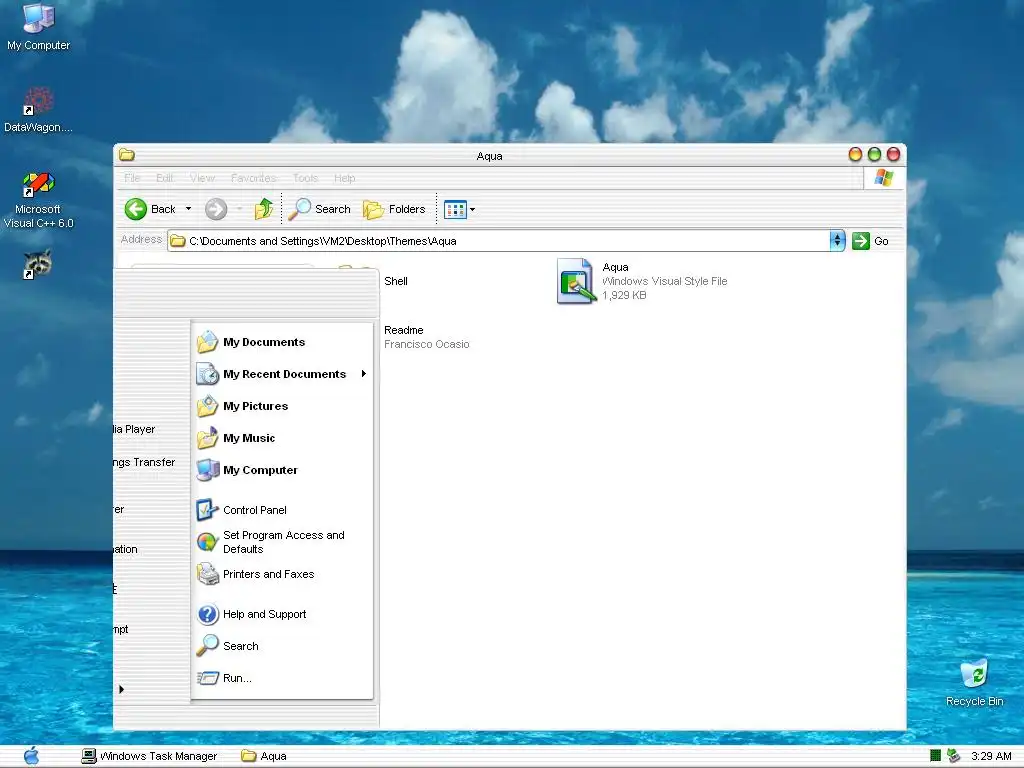
Task: Open the Help menu
Action: [x=344, y=178]
